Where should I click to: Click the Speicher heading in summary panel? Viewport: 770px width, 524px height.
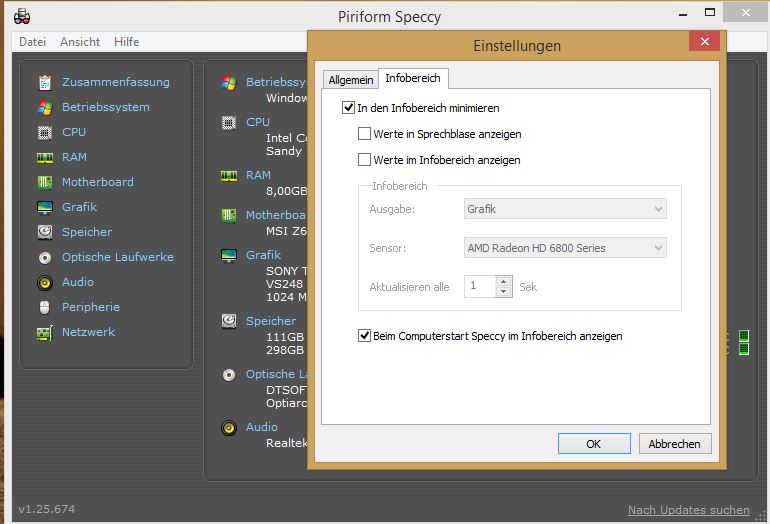[271, 321]
